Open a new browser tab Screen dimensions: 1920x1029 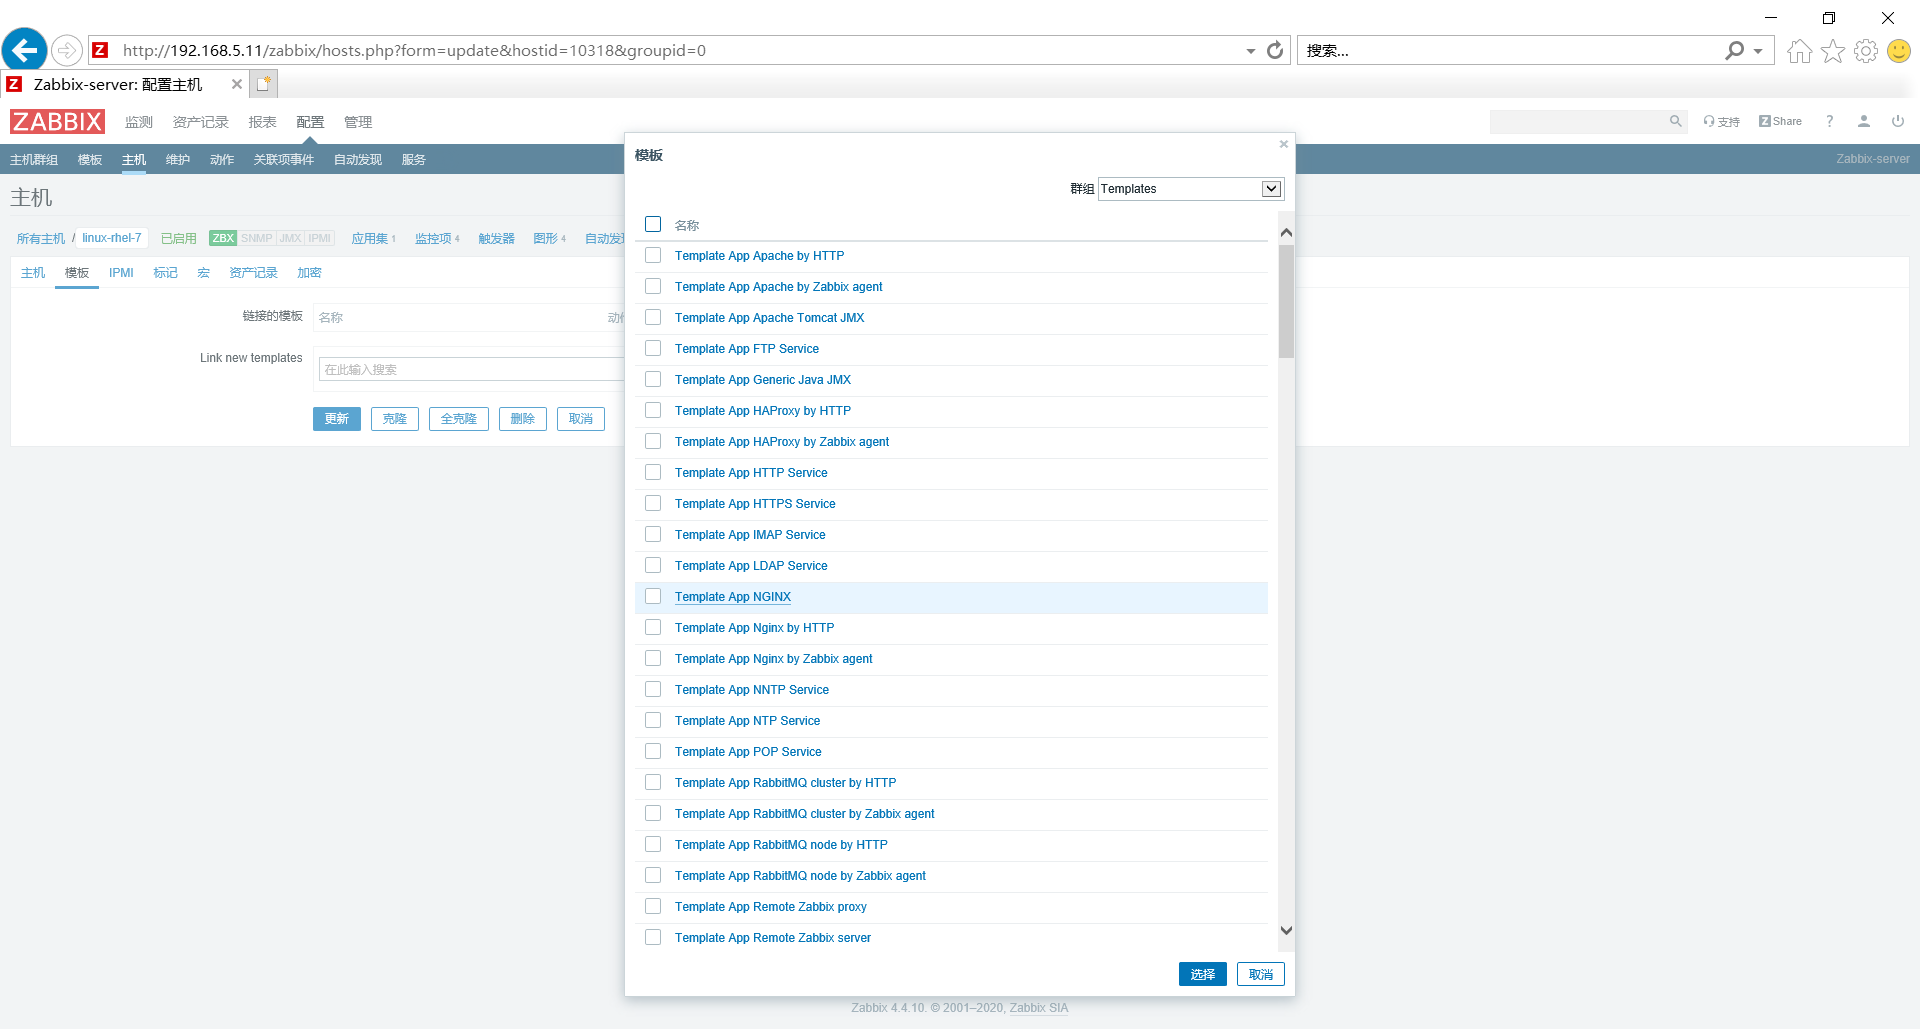(263, 84)
